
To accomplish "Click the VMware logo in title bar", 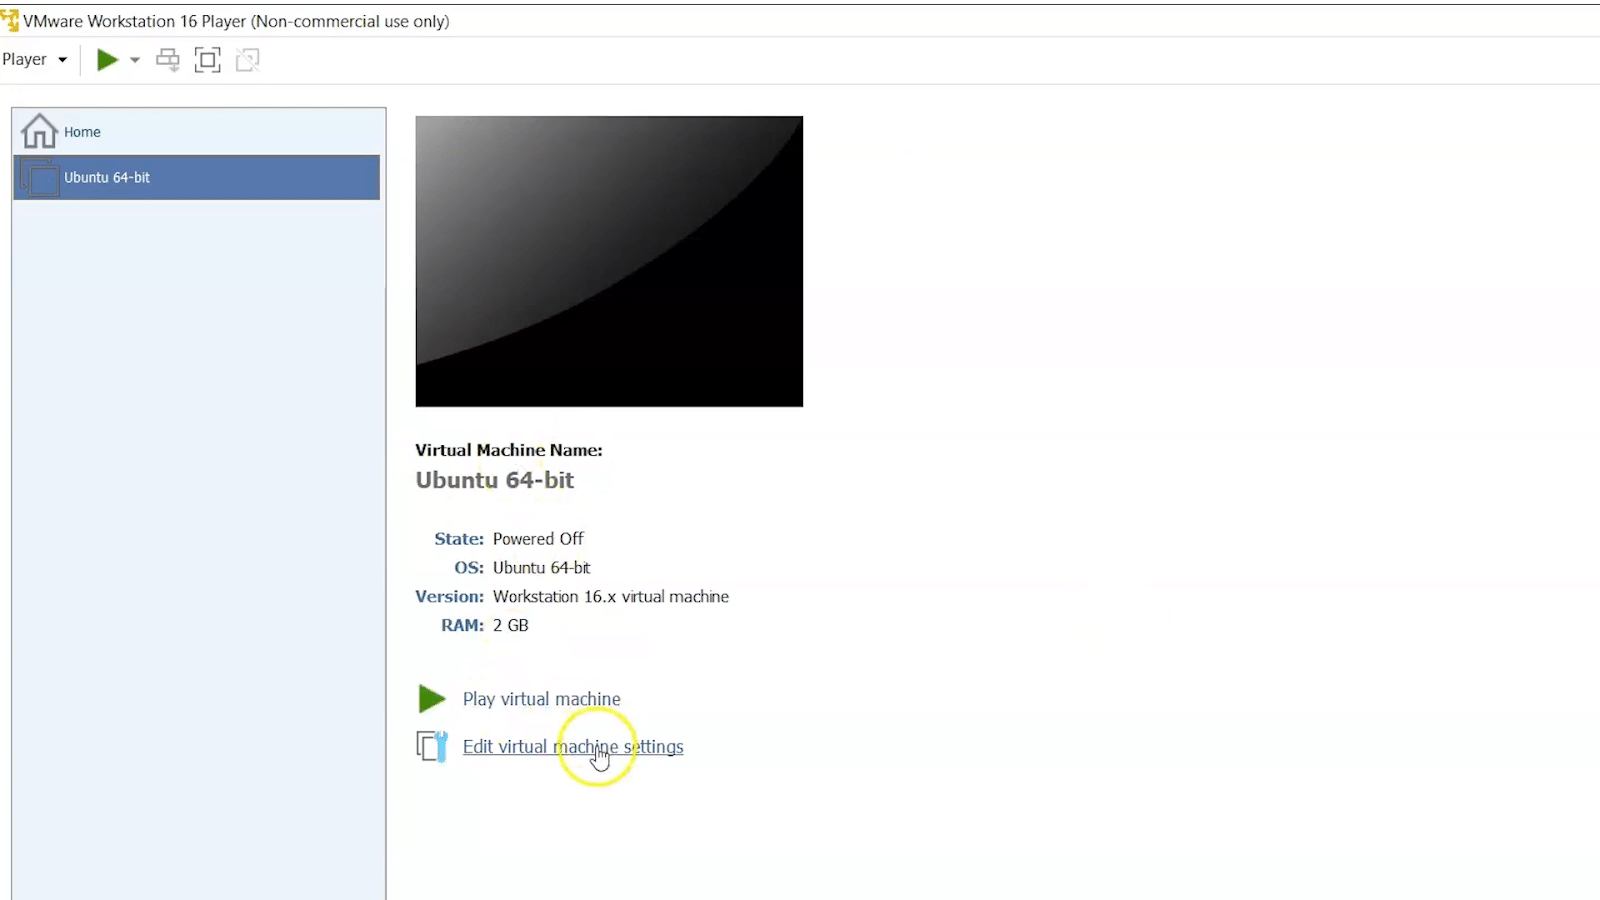I will coord(10,21).
